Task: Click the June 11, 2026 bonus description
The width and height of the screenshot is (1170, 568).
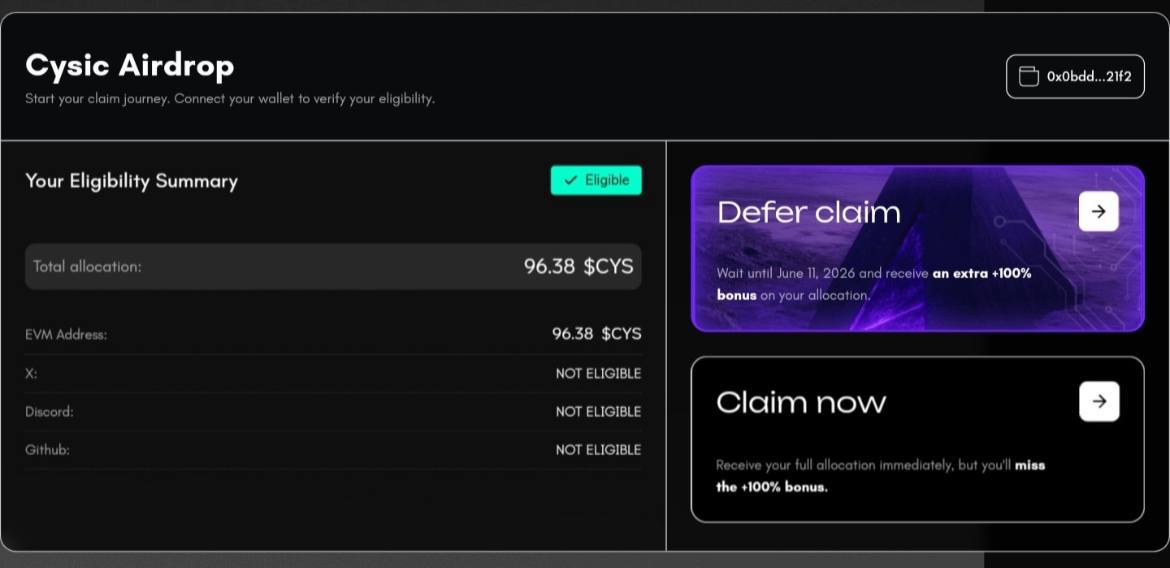Action: pyautogui.click(x=873, y=284)
